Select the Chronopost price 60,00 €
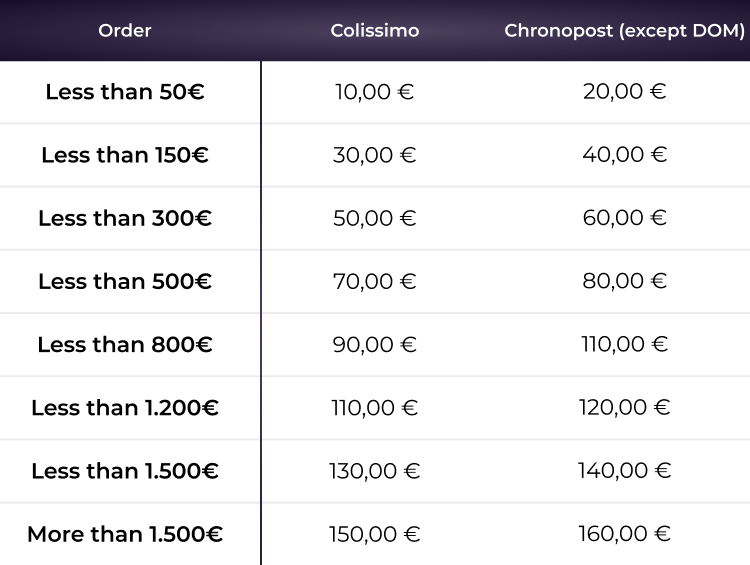This screenshot has height=565, width=750. point(625,218)
